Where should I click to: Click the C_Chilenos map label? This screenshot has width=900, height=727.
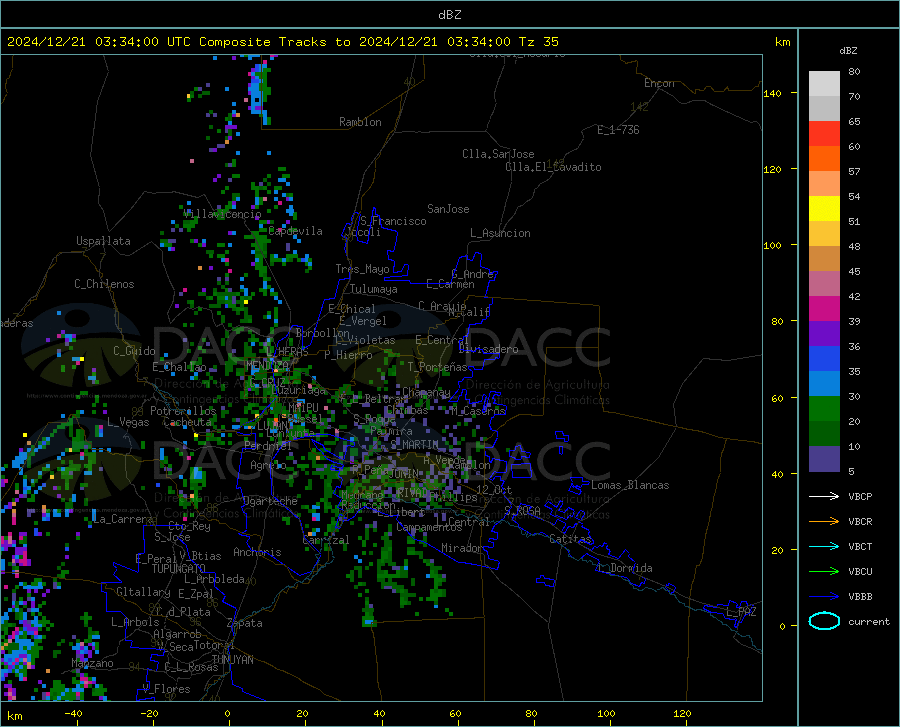104,284
